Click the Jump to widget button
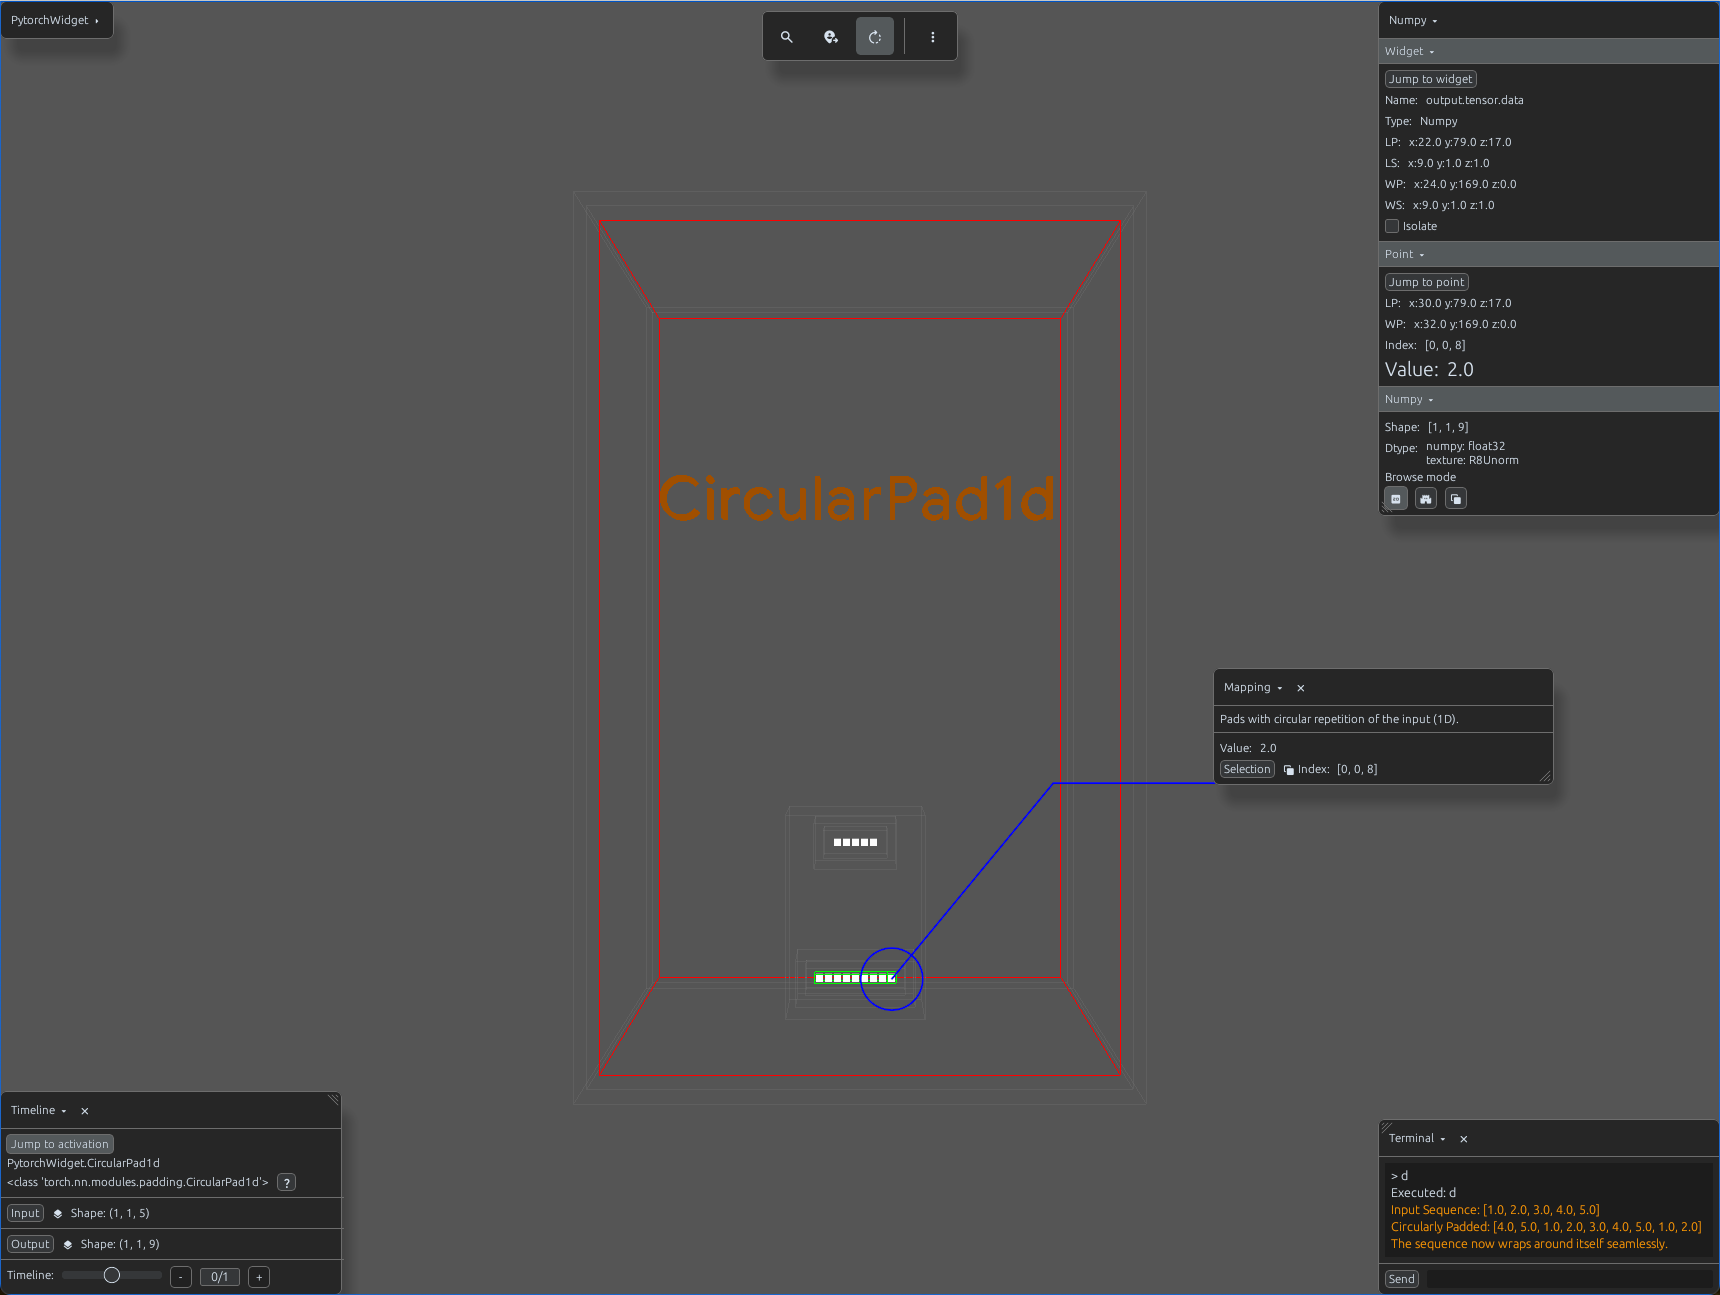Screen dimensions: 1720x1295 [1431, 79]
